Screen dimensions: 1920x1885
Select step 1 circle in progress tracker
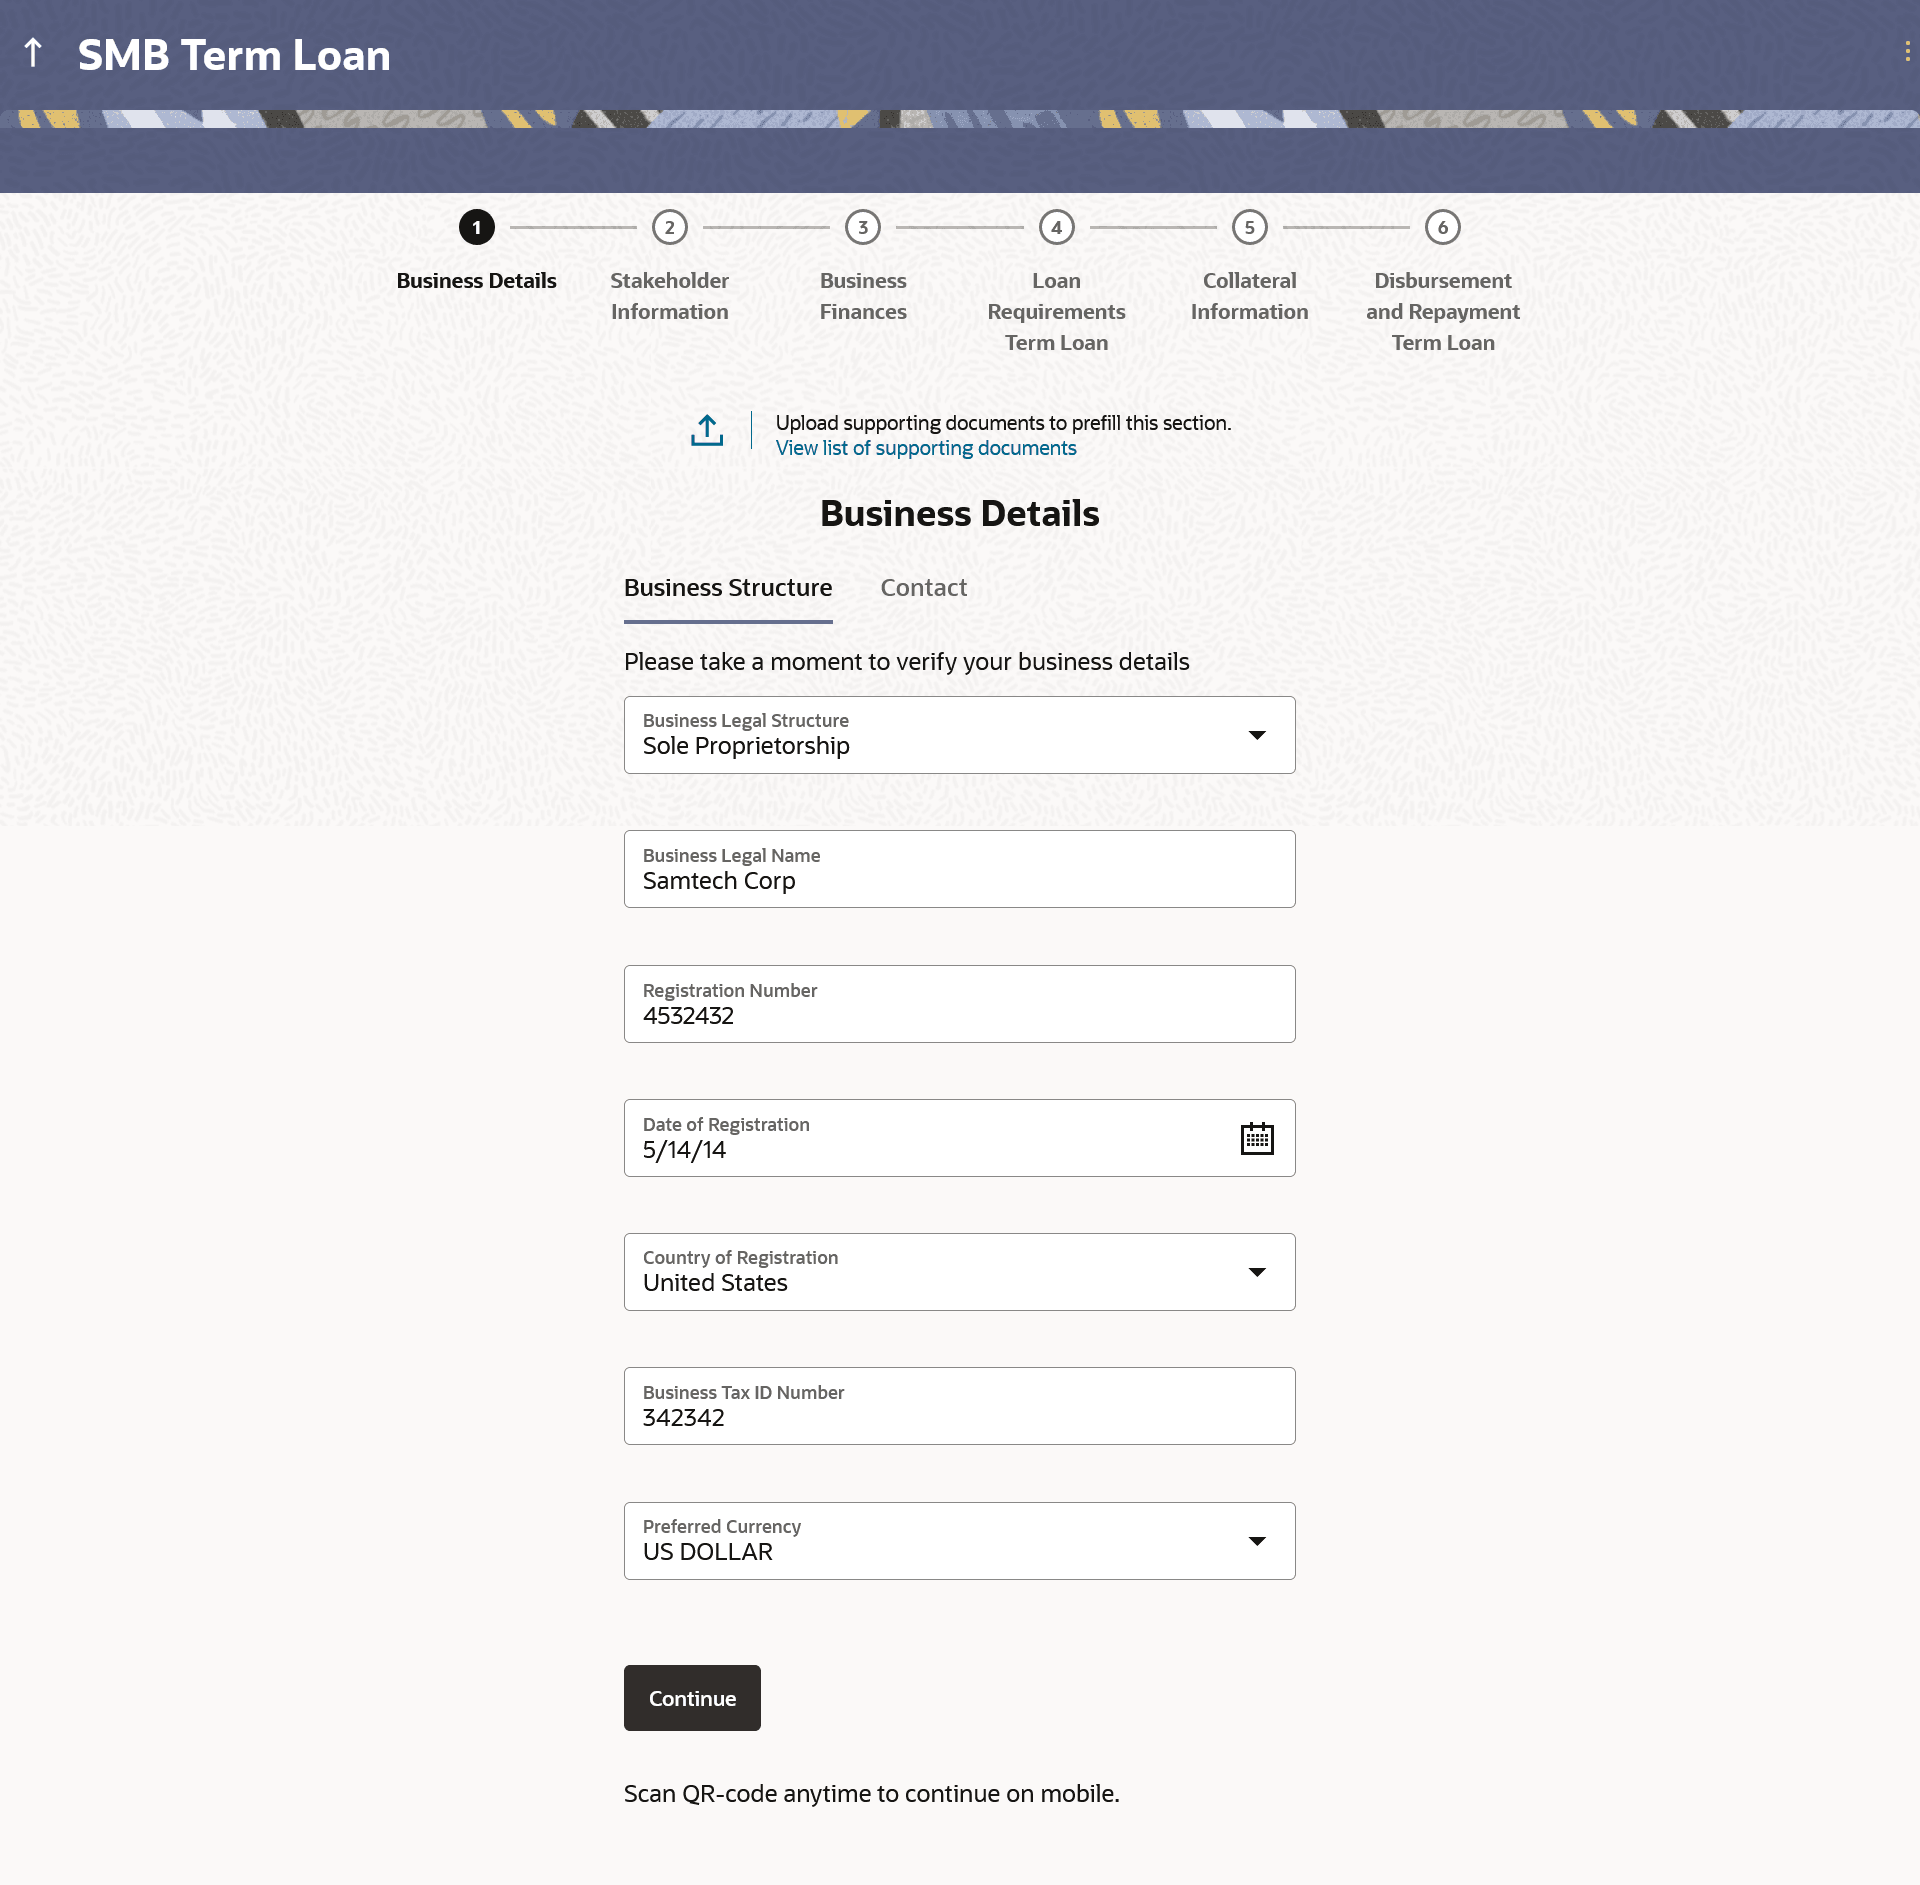pyautogui.click(x=476, y=227)
